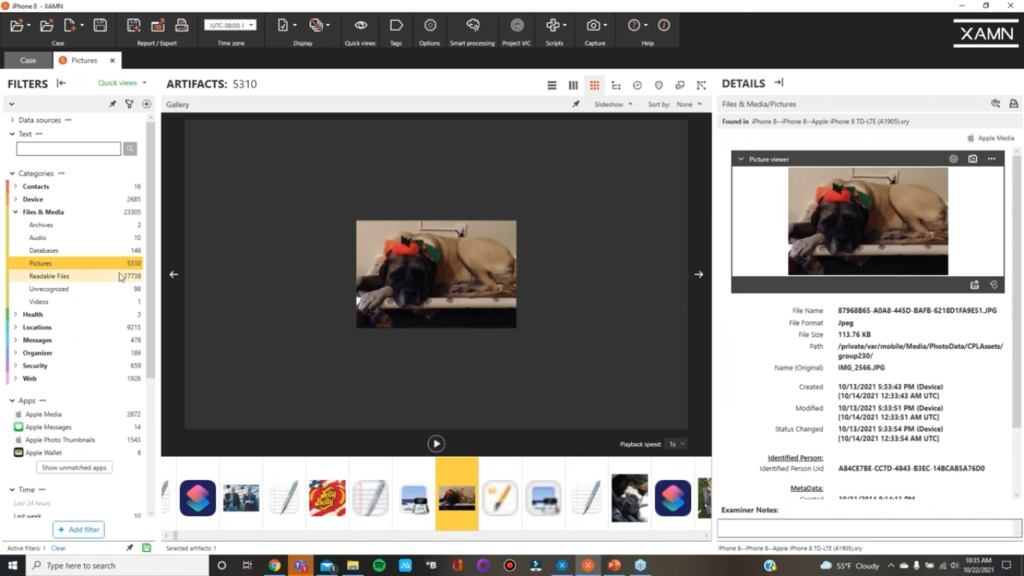Open the Help question mark icon
1024x576 pixels.
(634, 25)
